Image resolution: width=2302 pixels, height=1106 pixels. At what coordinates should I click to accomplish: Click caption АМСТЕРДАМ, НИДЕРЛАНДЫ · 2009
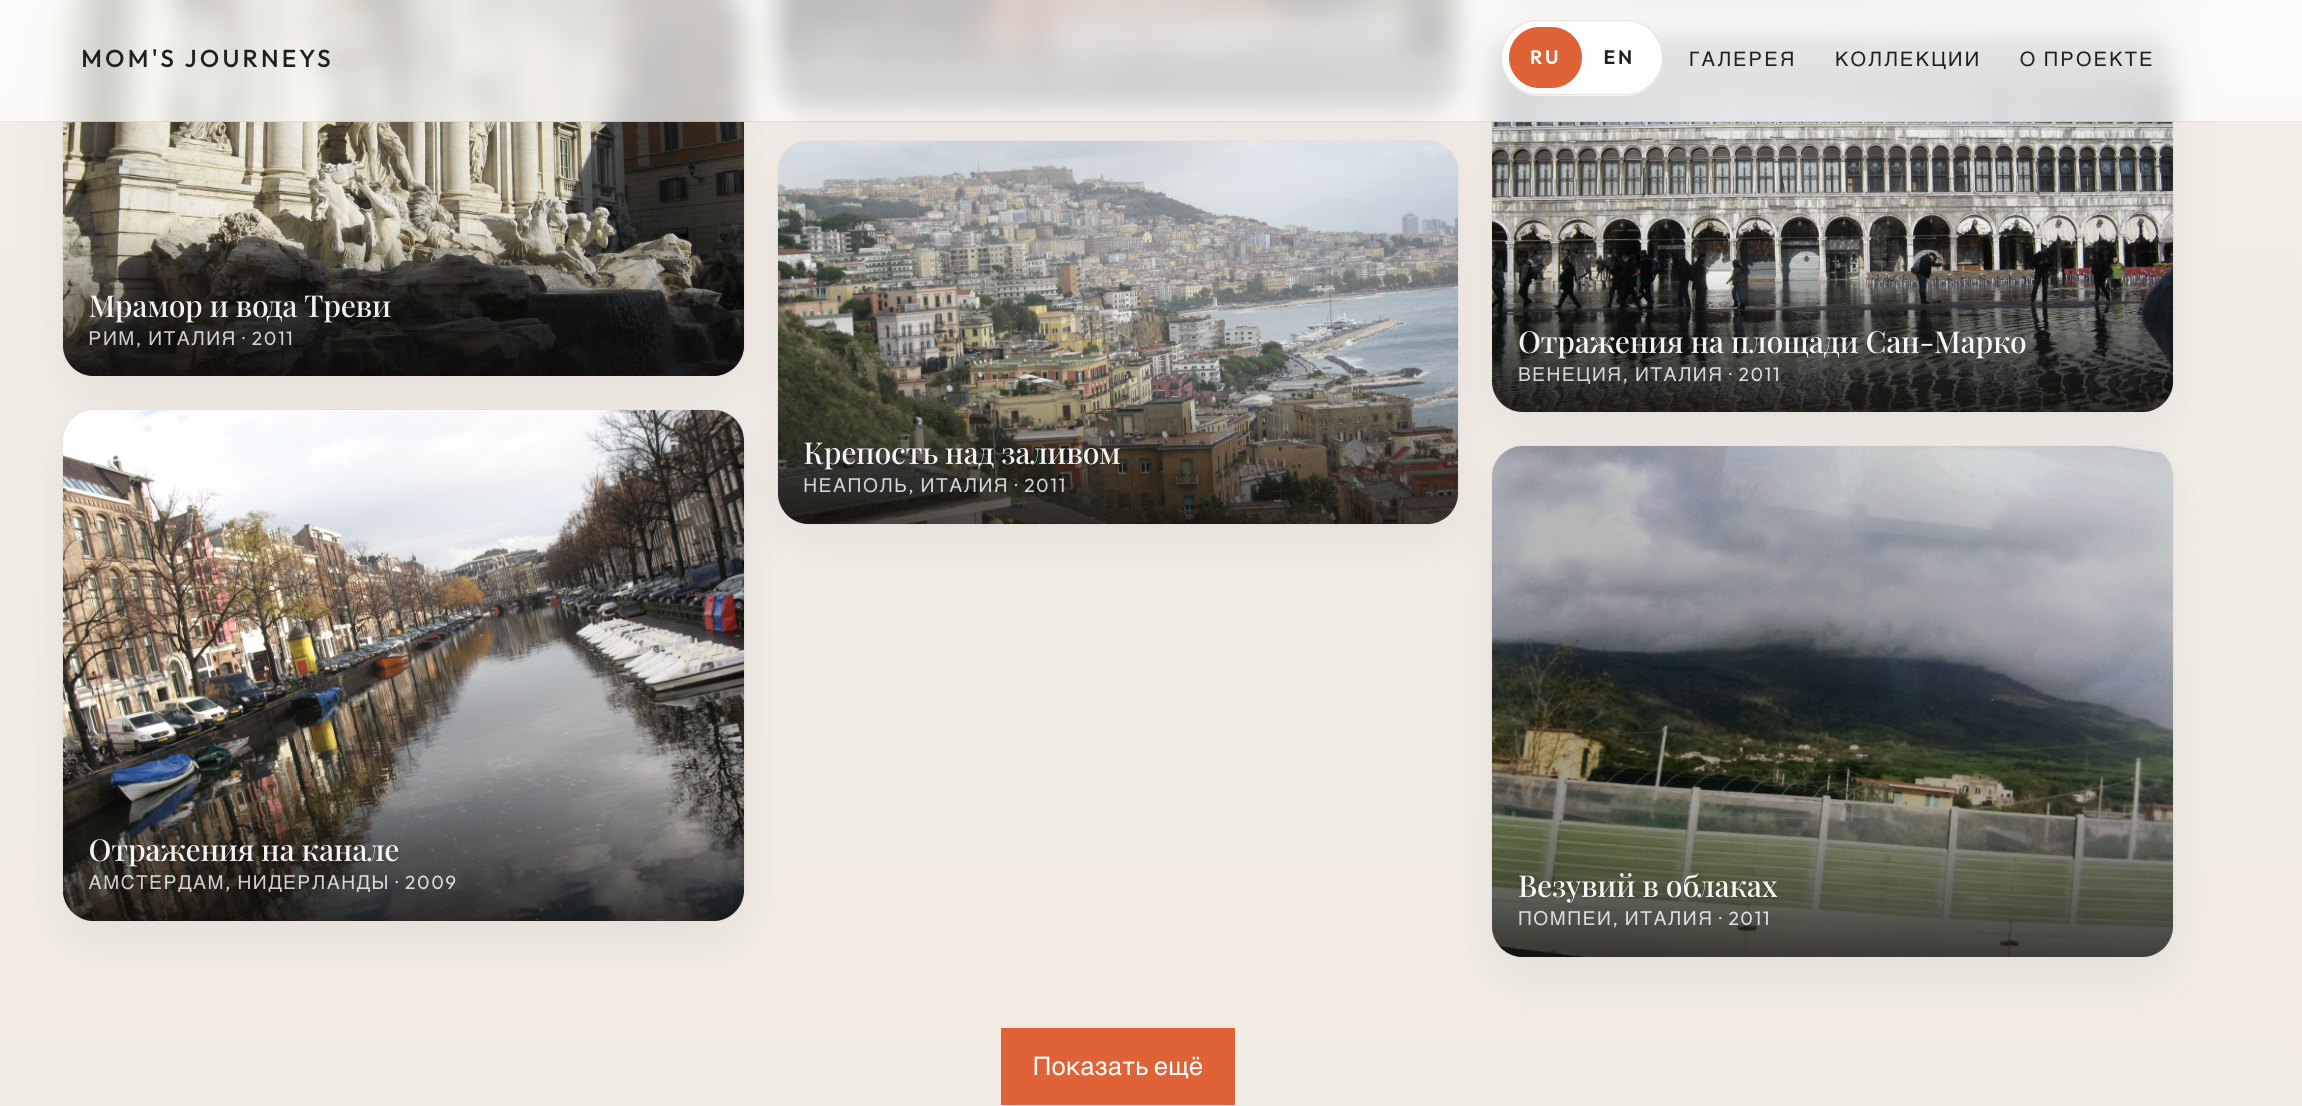272,882
